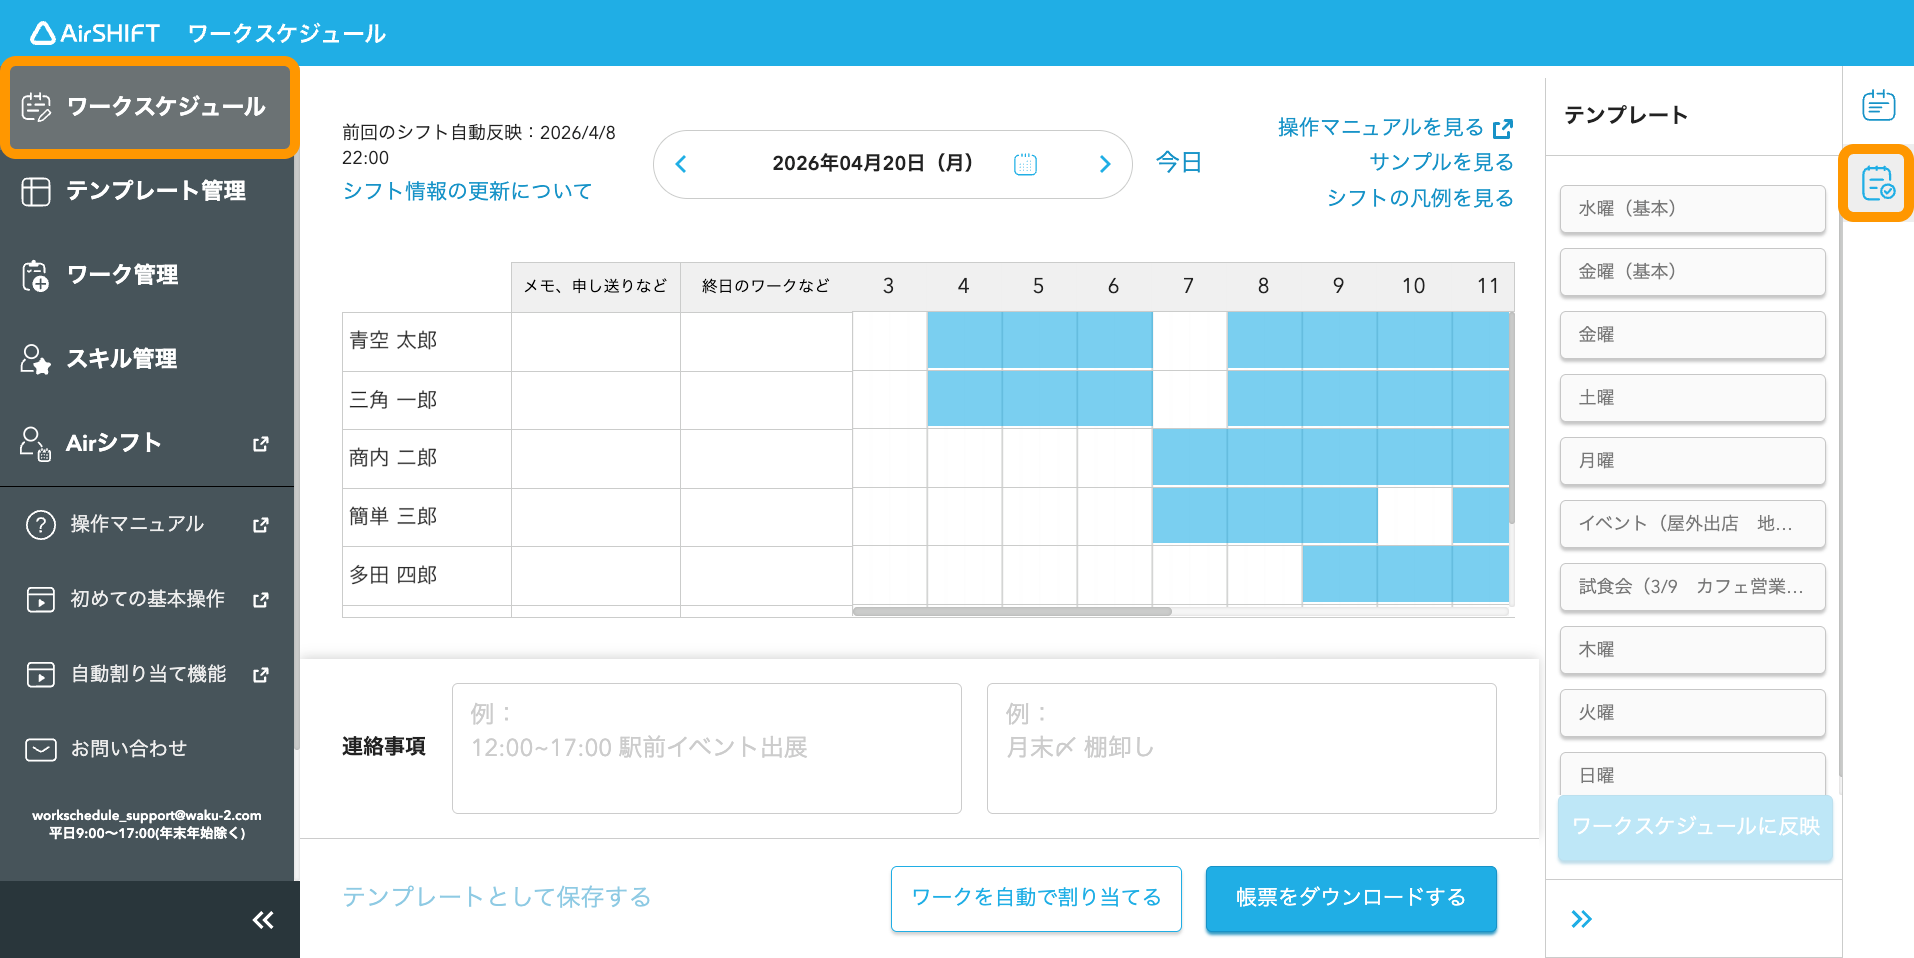The height and width of the screenshot is (958, 1914).
Task: Jump to 今日
Action: [x=1179, y=162]
